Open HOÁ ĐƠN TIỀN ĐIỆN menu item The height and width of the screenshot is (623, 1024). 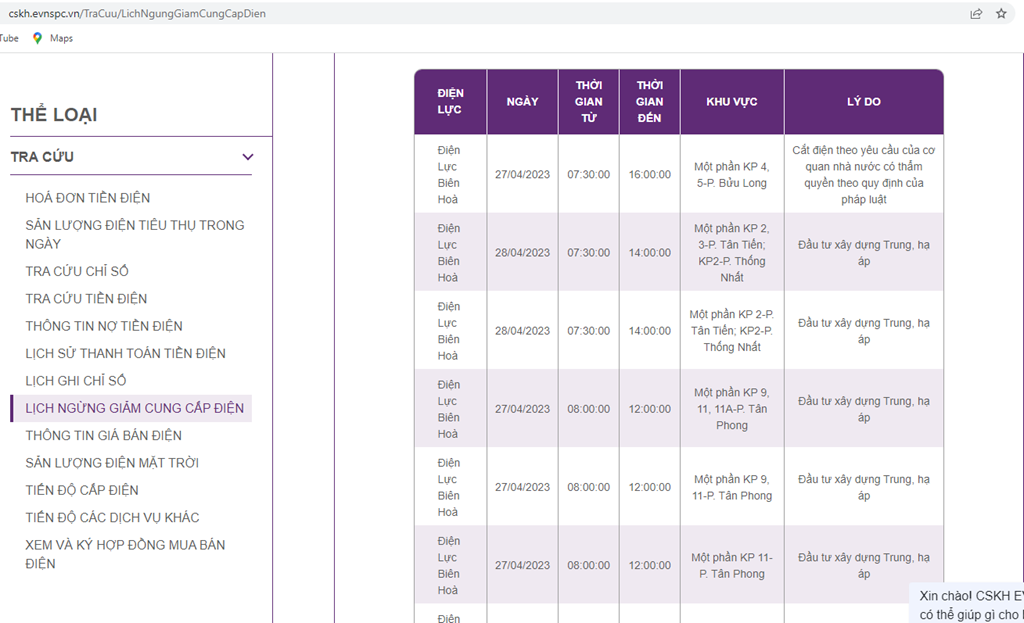pos(88,198)
